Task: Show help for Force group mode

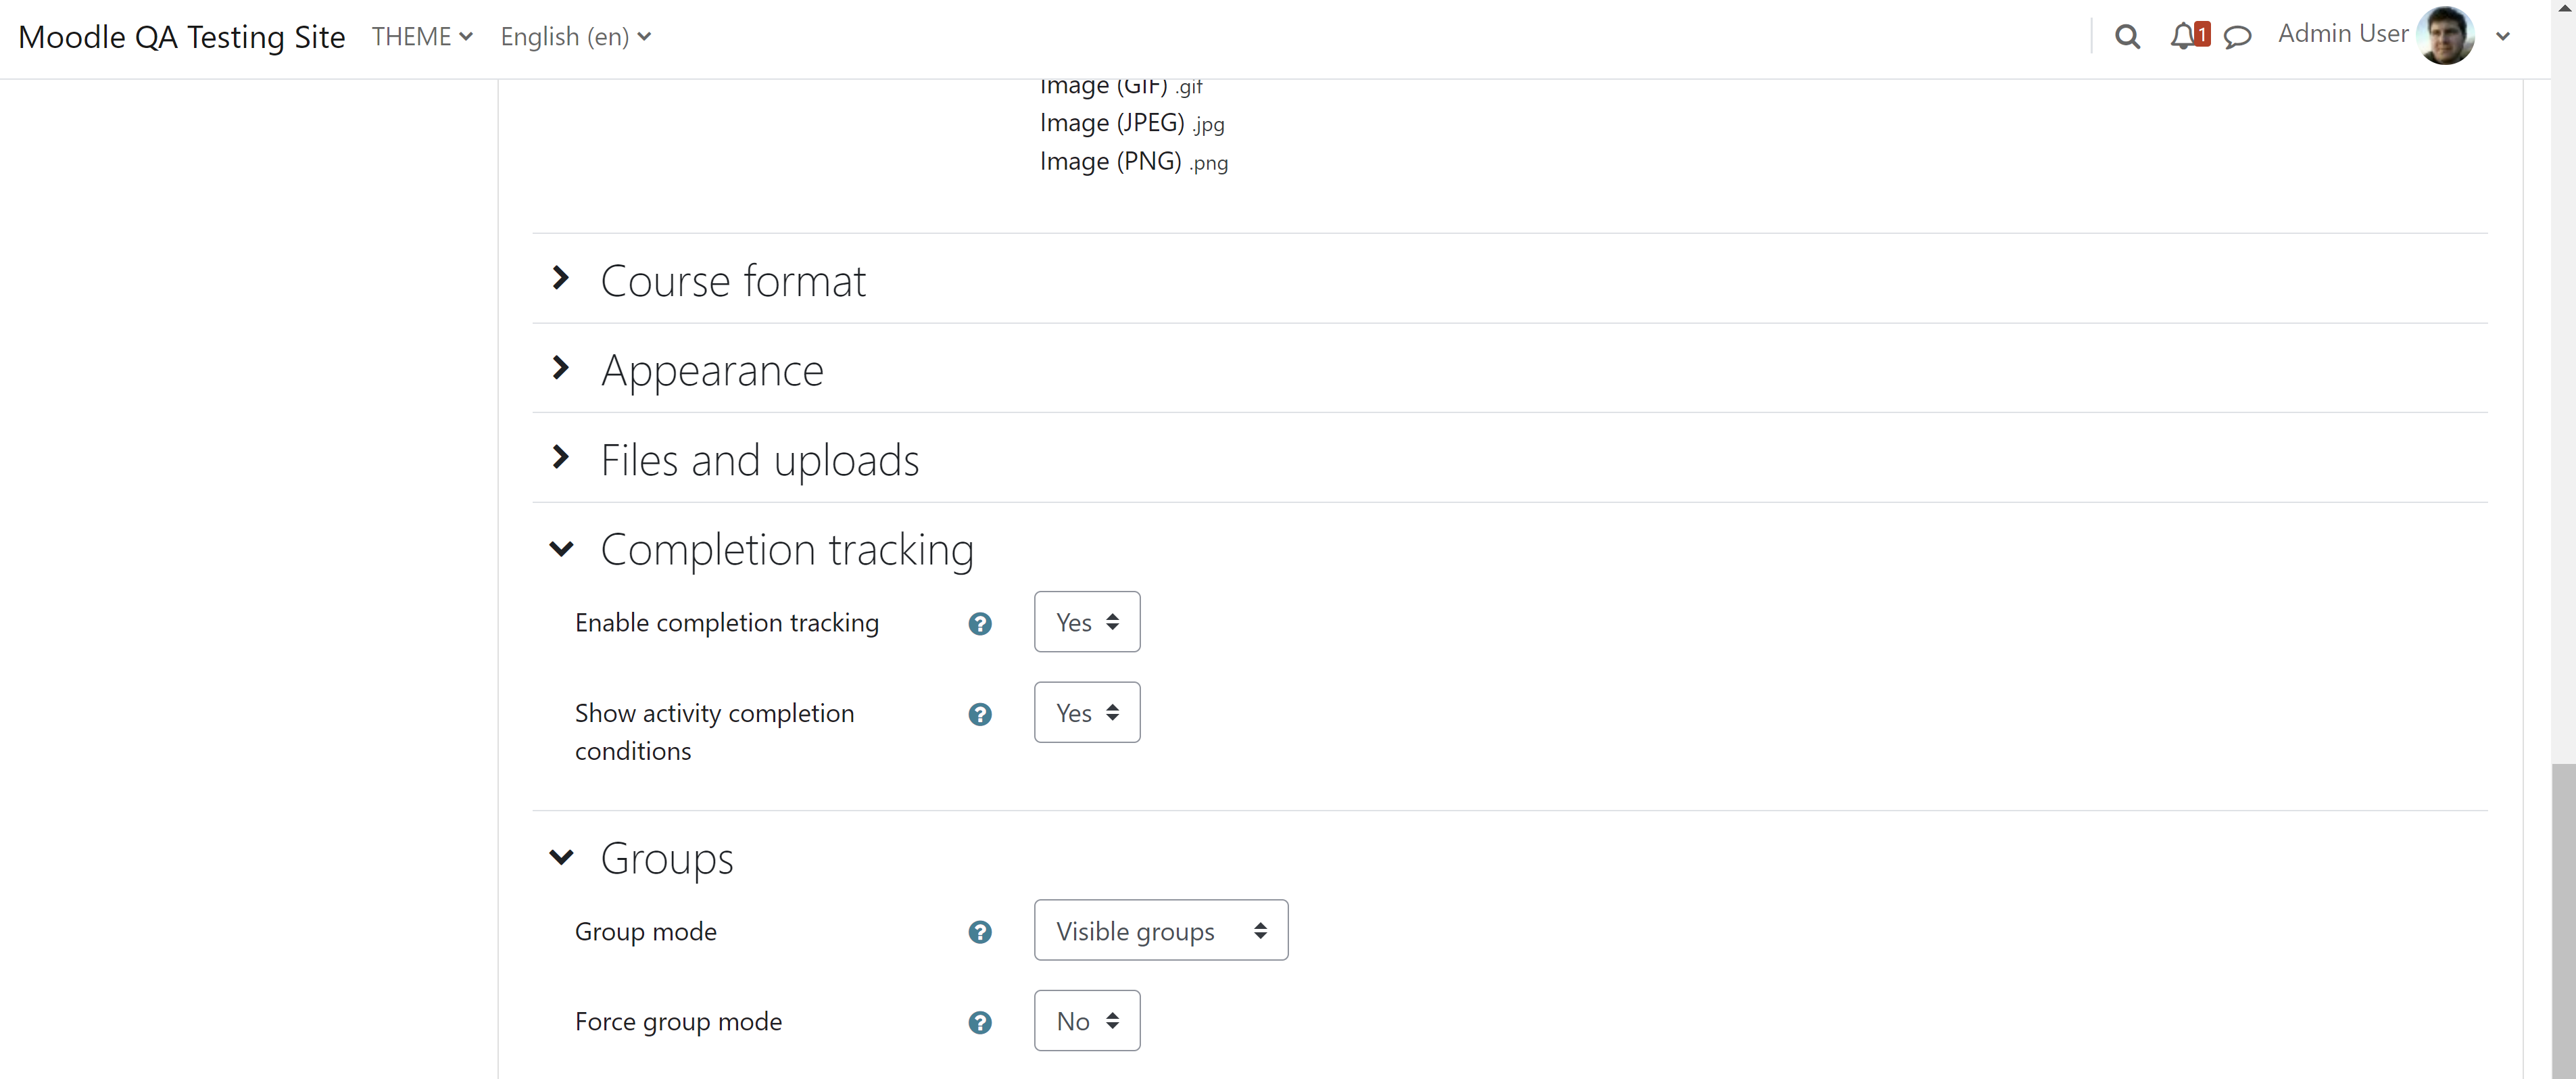Action: (x=980, y=1022)
